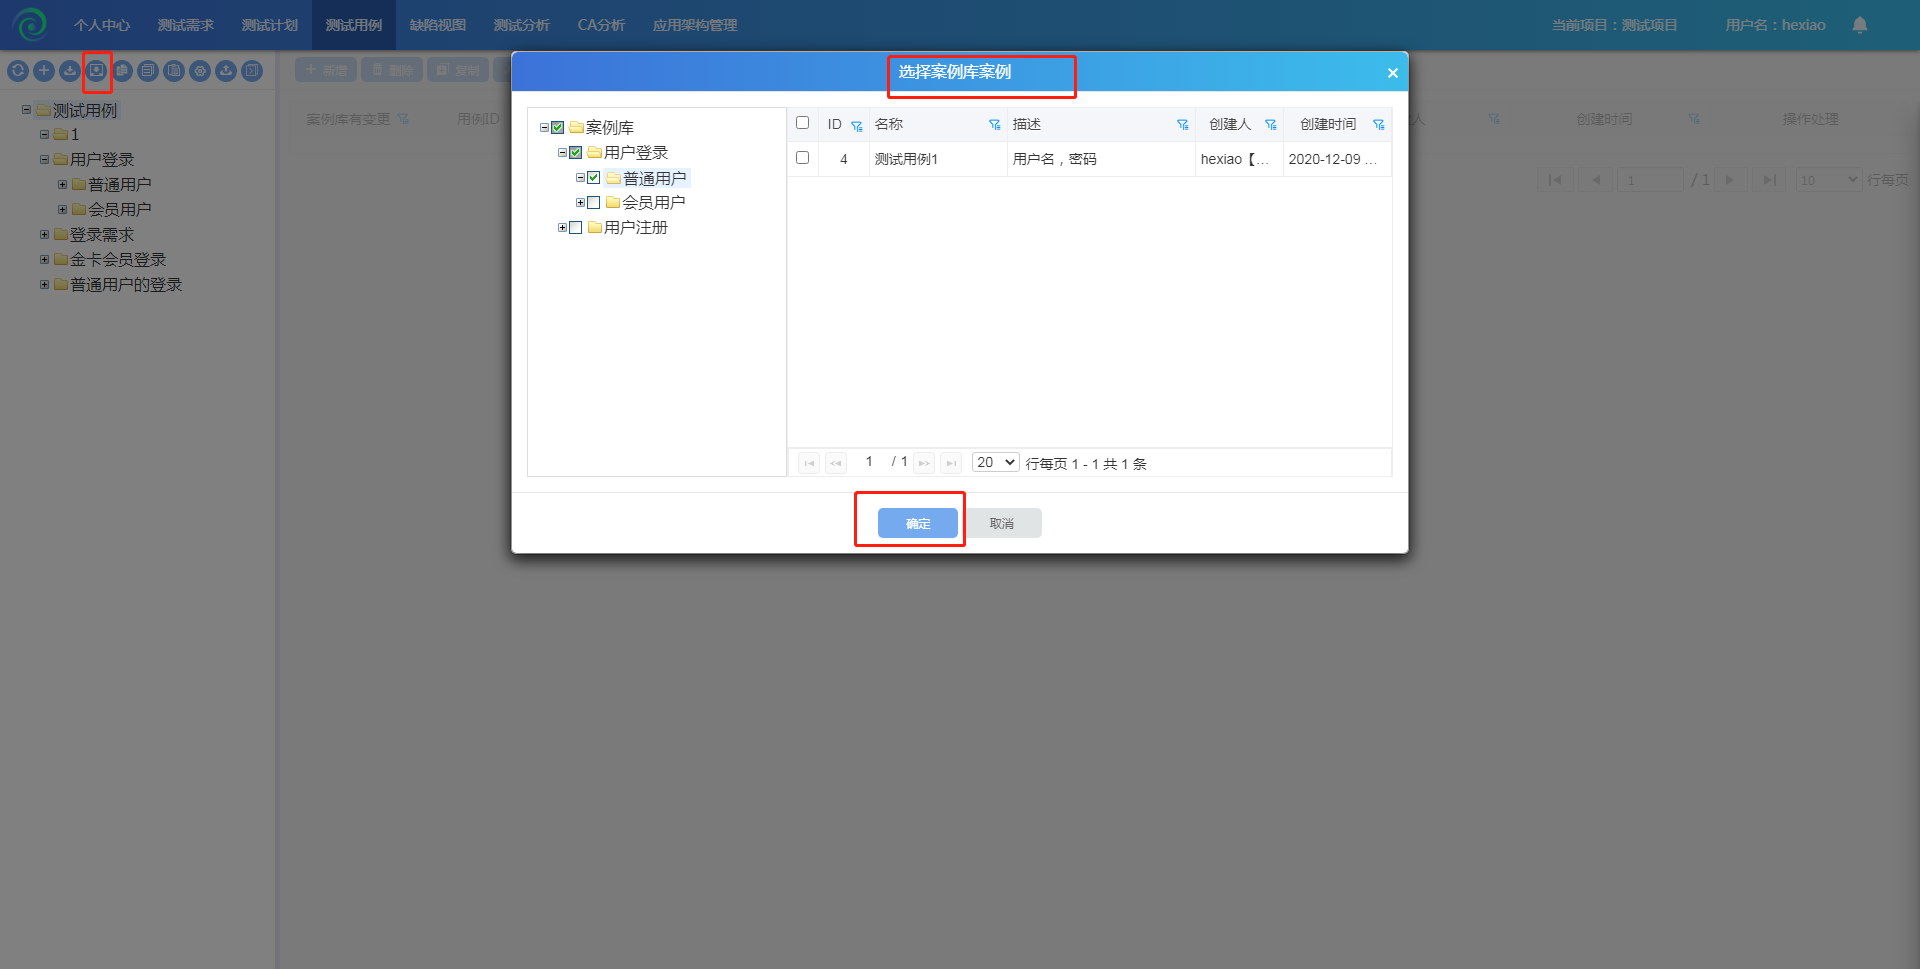The width and height of the screenshot is (1920, 969).
Task: Go to last page in dialog pager
Action: (x=951, y=463)
